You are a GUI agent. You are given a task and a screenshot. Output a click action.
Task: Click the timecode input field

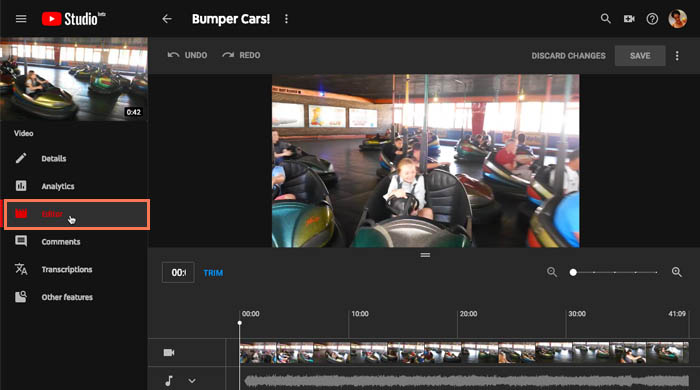coord(178,272)
